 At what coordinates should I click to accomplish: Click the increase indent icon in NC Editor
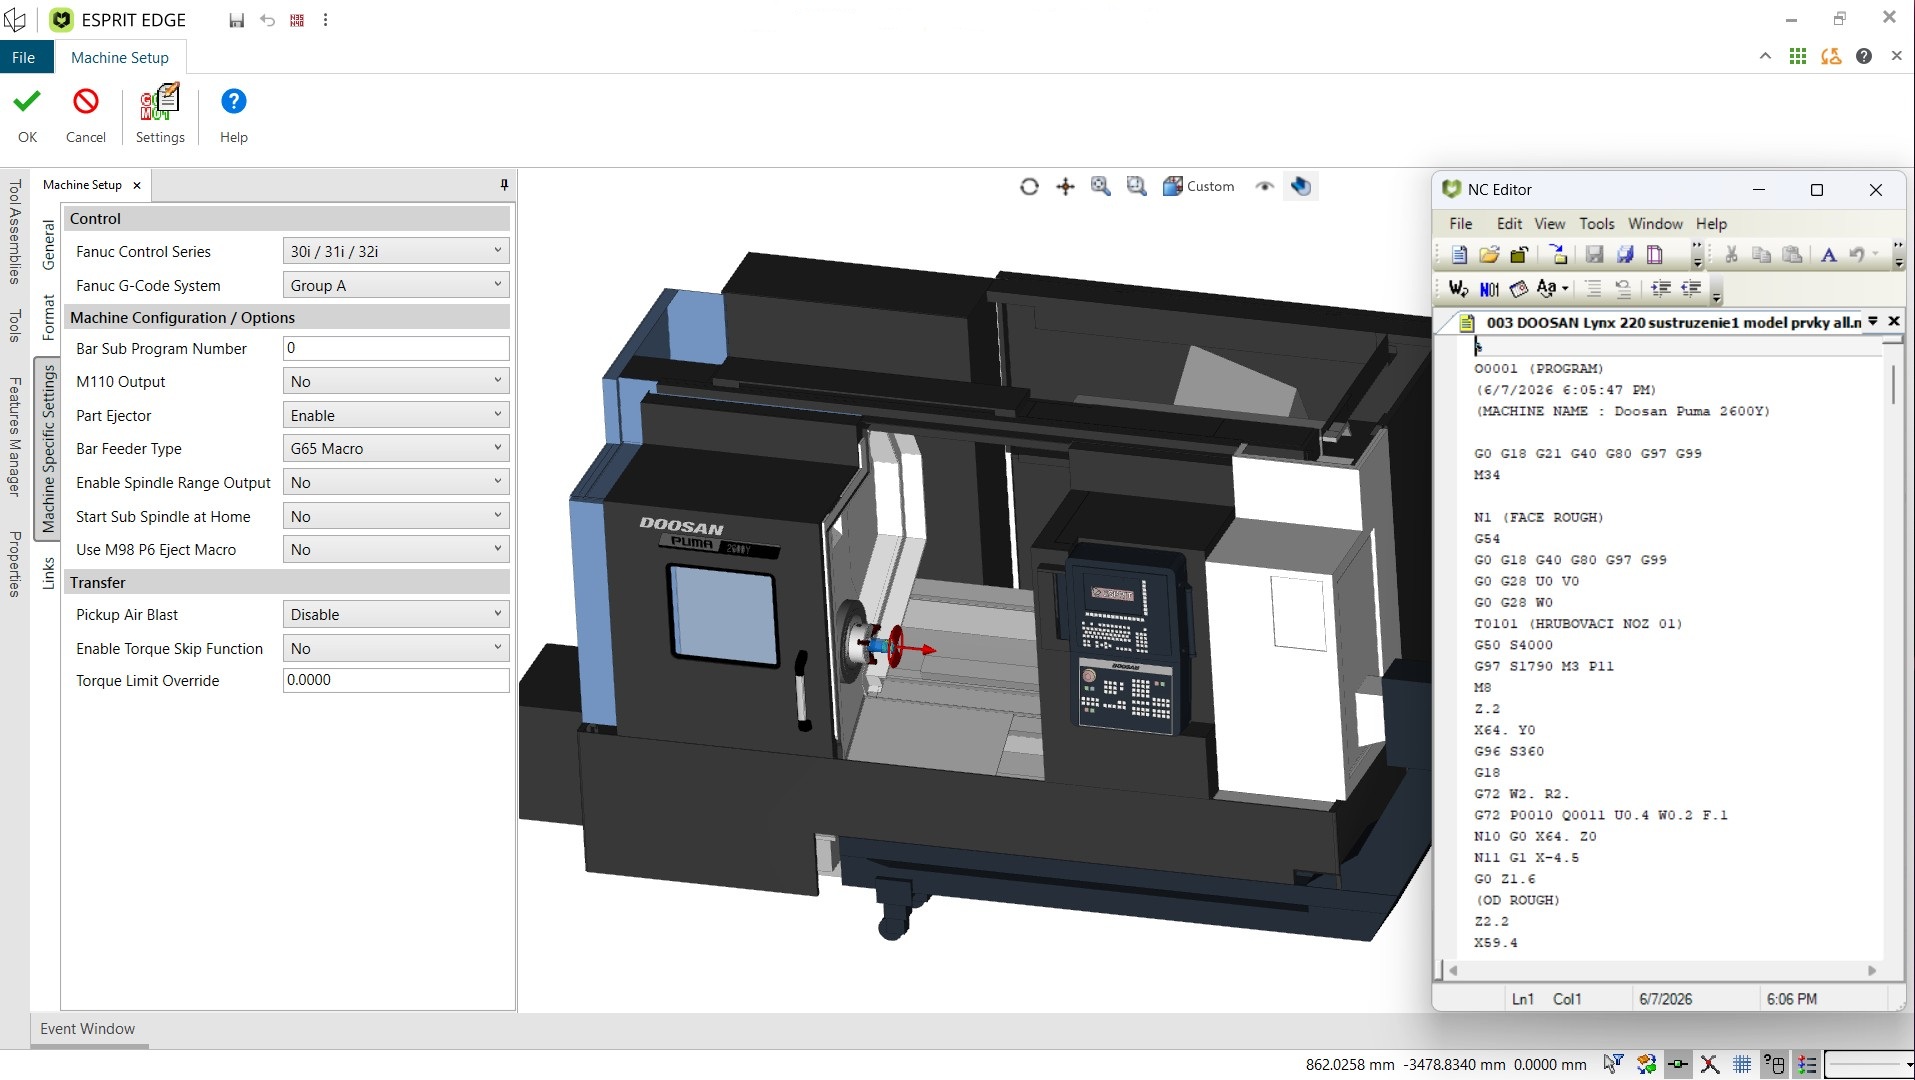pyautogui.click(x=1661, y=289)
